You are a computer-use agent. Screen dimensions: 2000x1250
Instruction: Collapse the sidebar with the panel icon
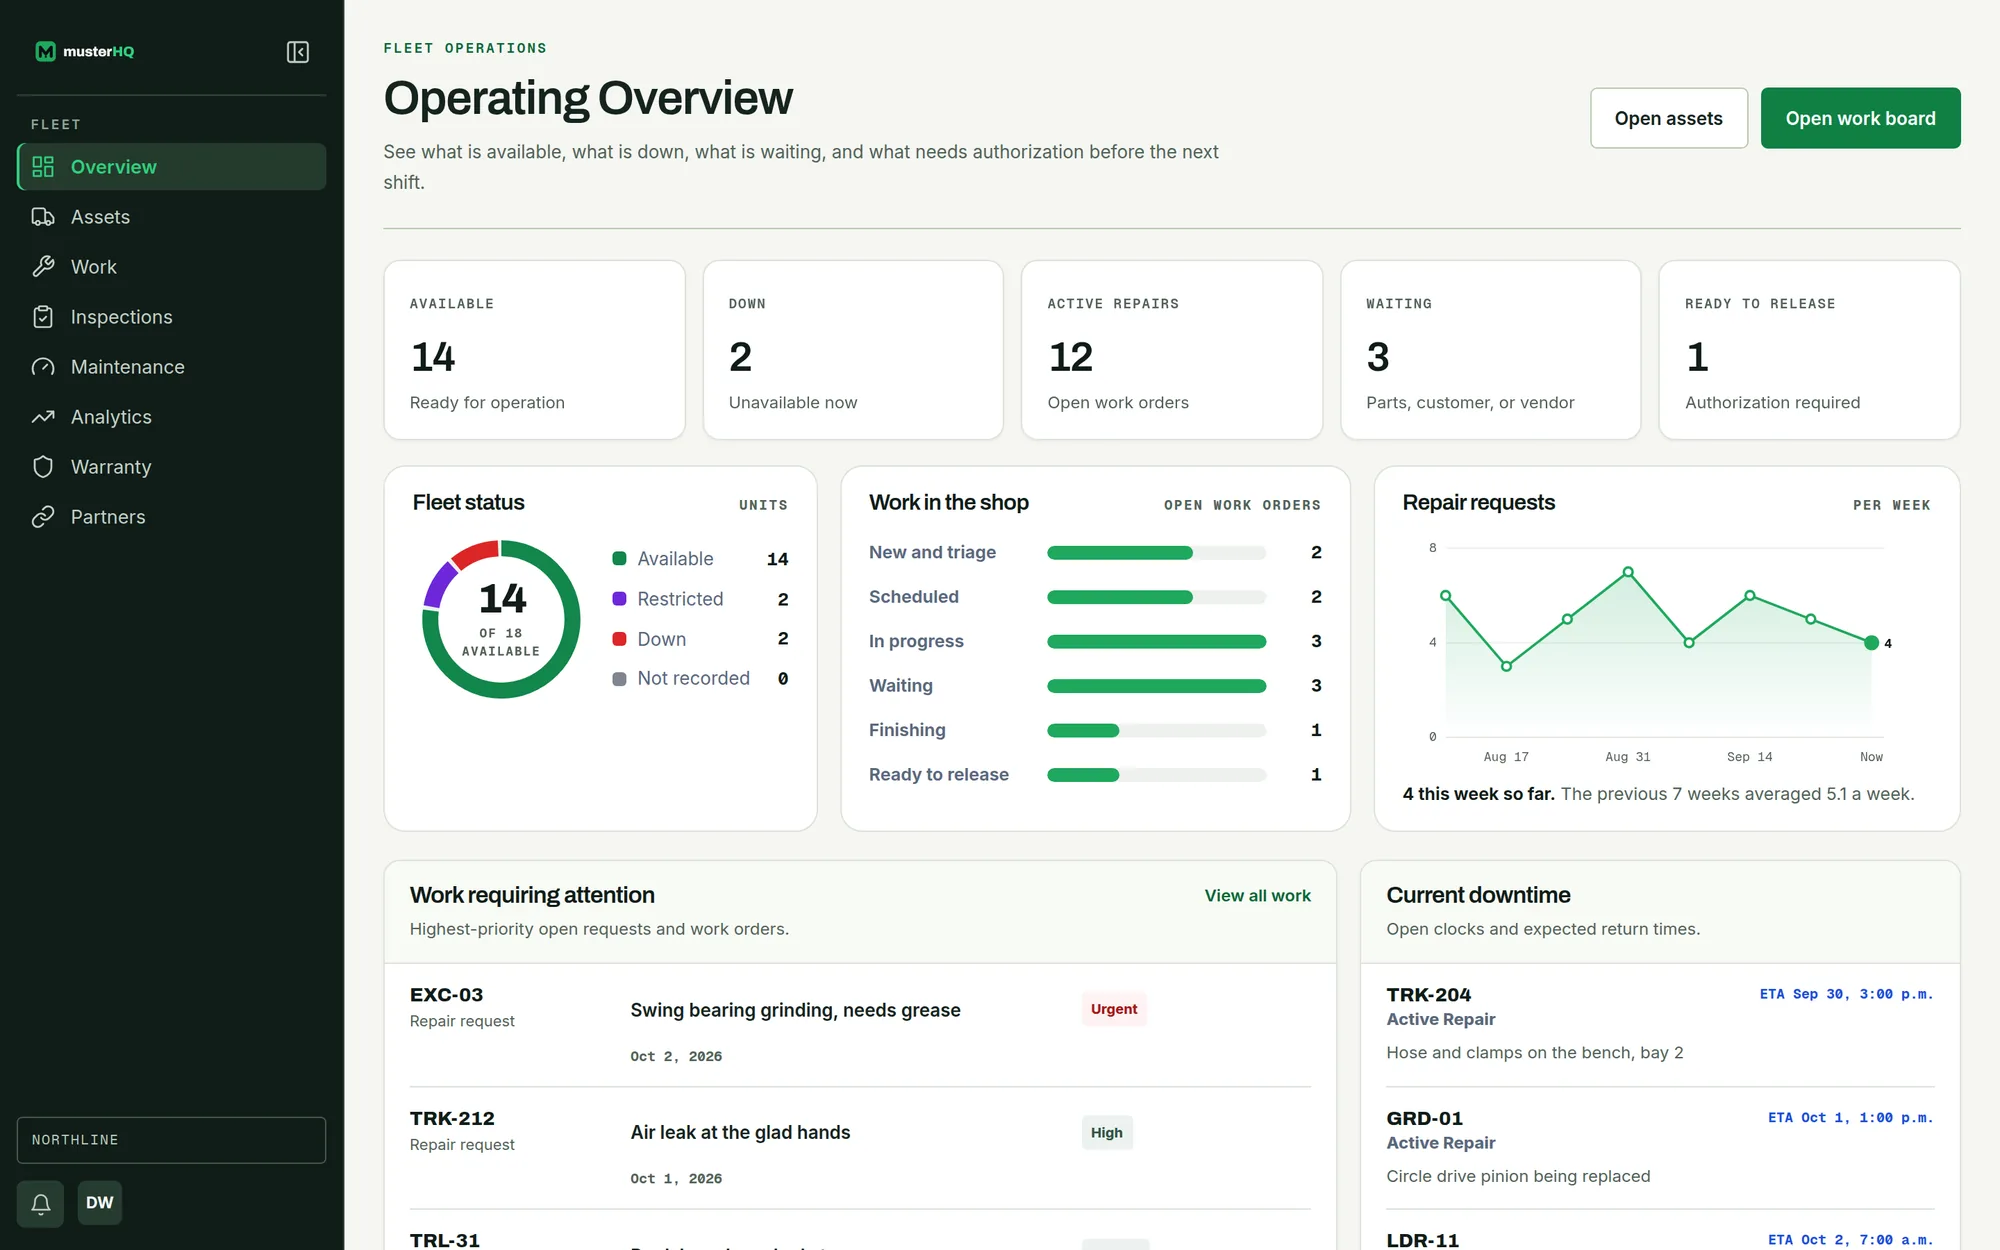coord(298,52)
